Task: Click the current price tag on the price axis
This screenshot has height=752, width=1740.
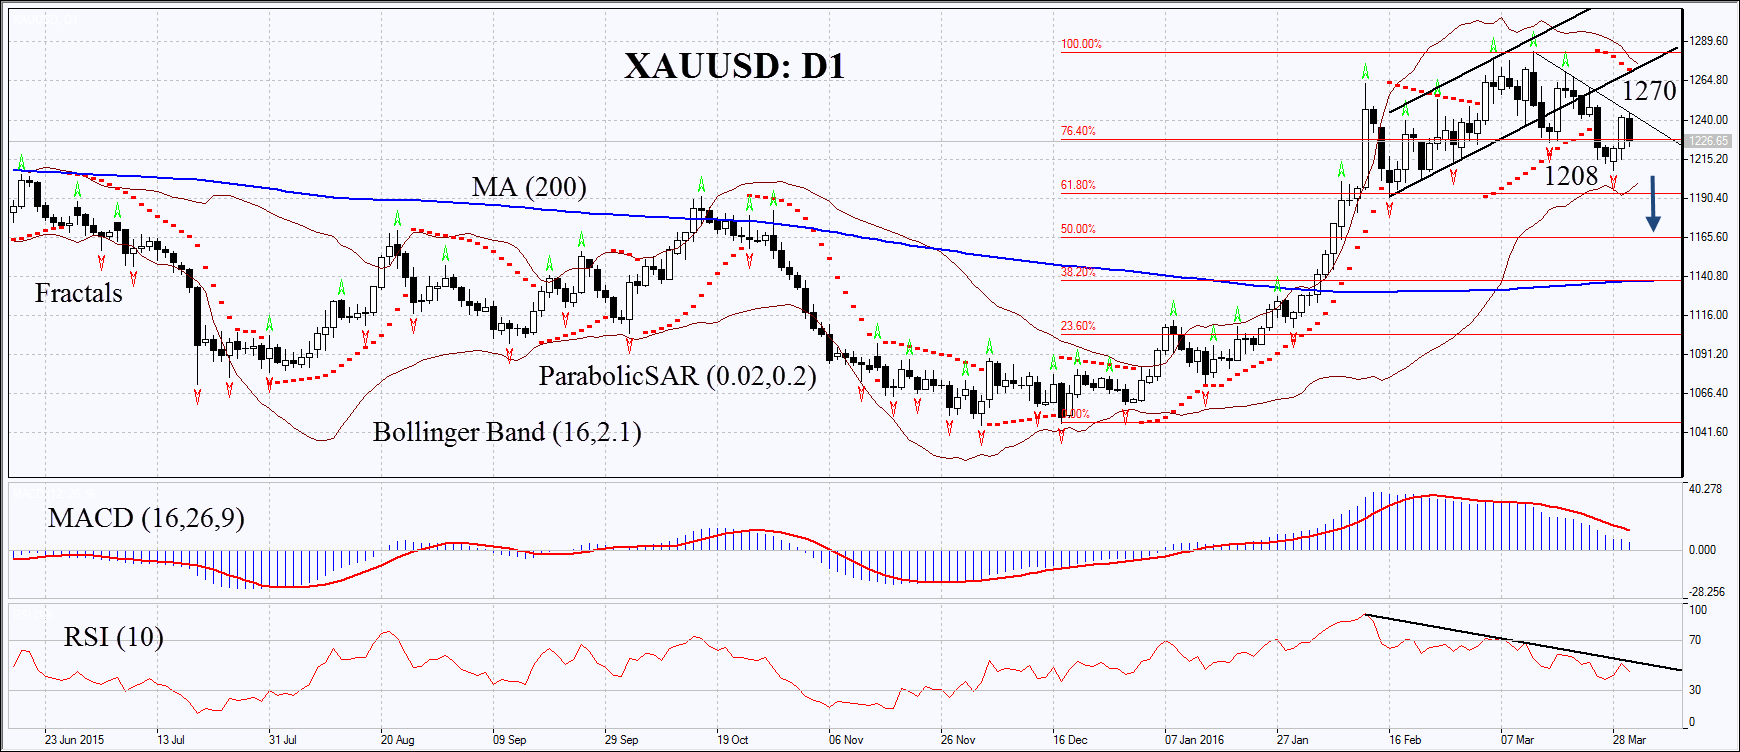Action: (x=1708, y=141)
